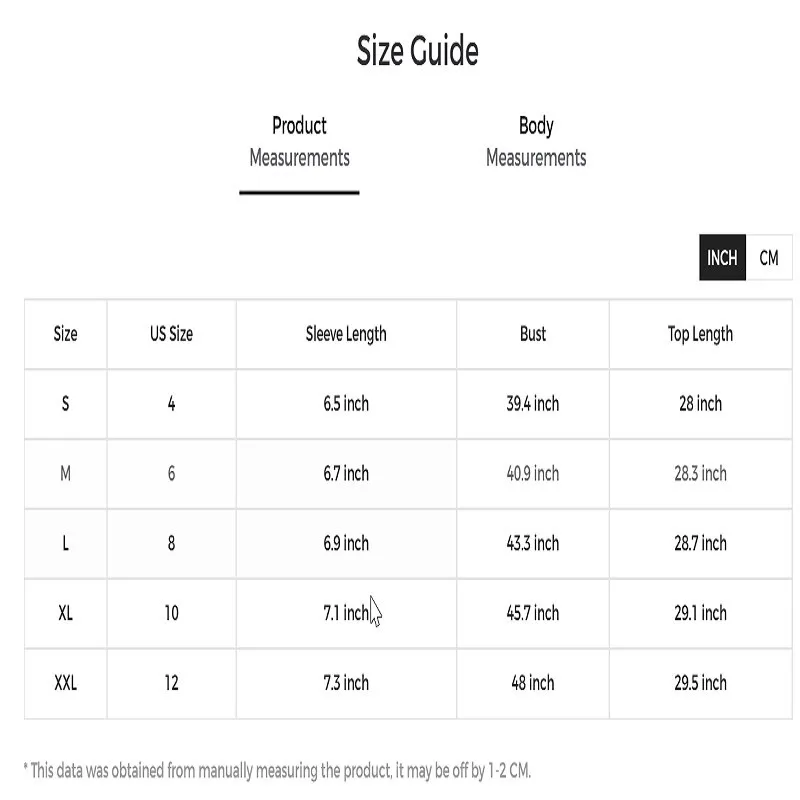800x800 pixels.
Task: Select the S size row label
Action: (65, 404)
